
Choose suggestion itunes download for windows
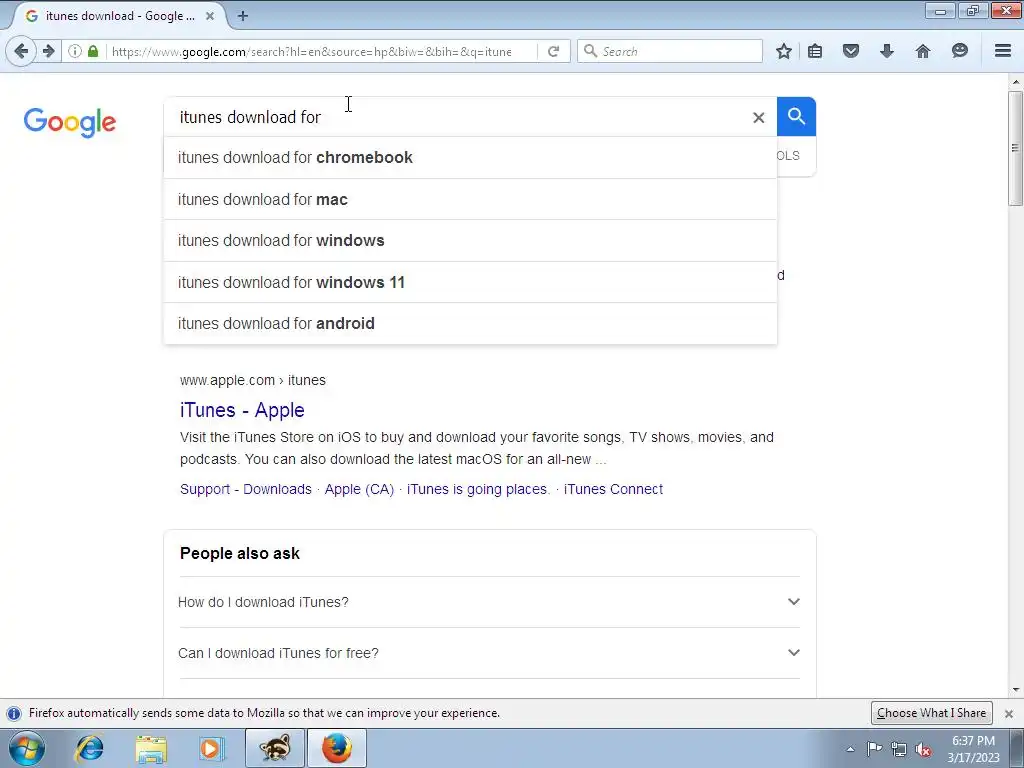470,240
